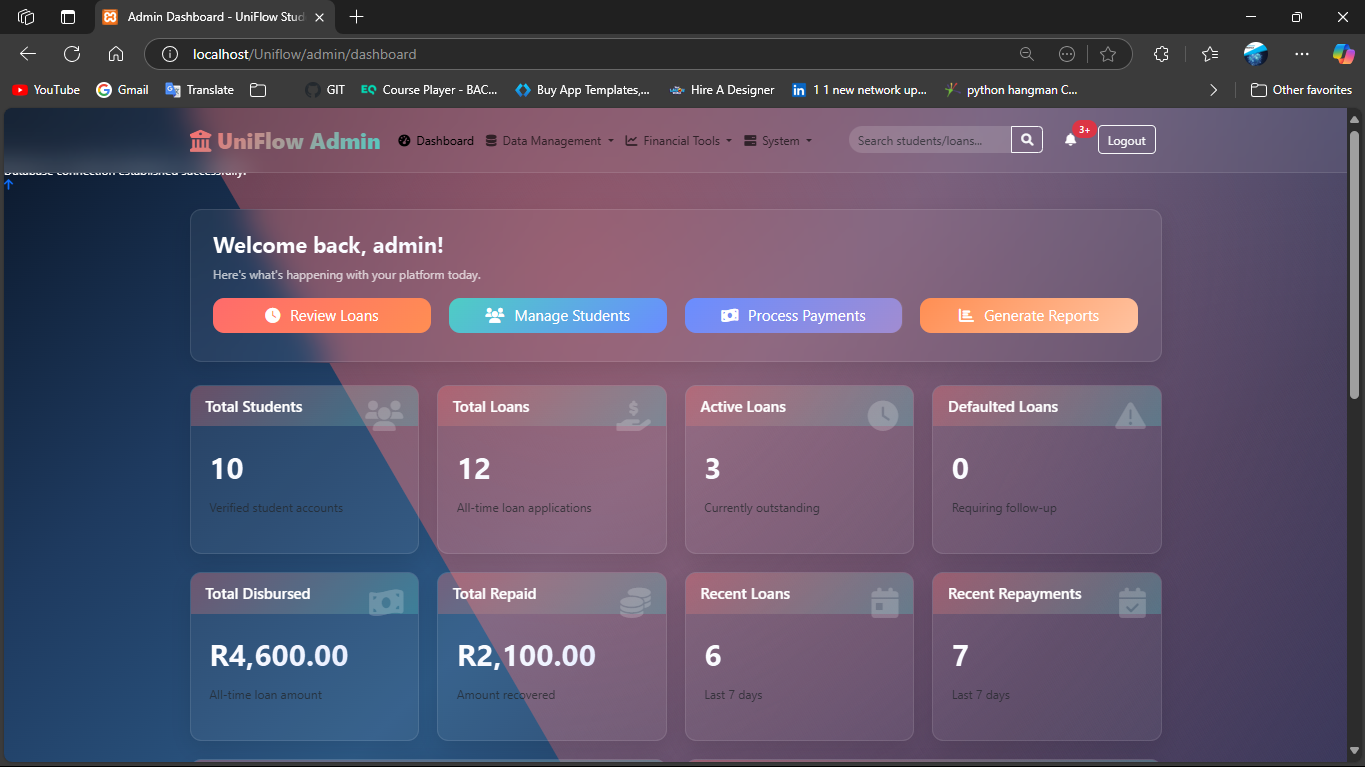
Task: Click the UniFlow Admin brand text
Action: coord(298,141)
